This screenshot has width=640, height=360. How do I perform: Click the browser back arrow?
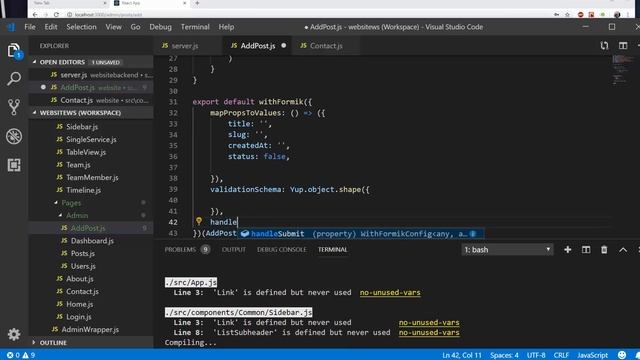pyautogui.click(x=35, y=15)
